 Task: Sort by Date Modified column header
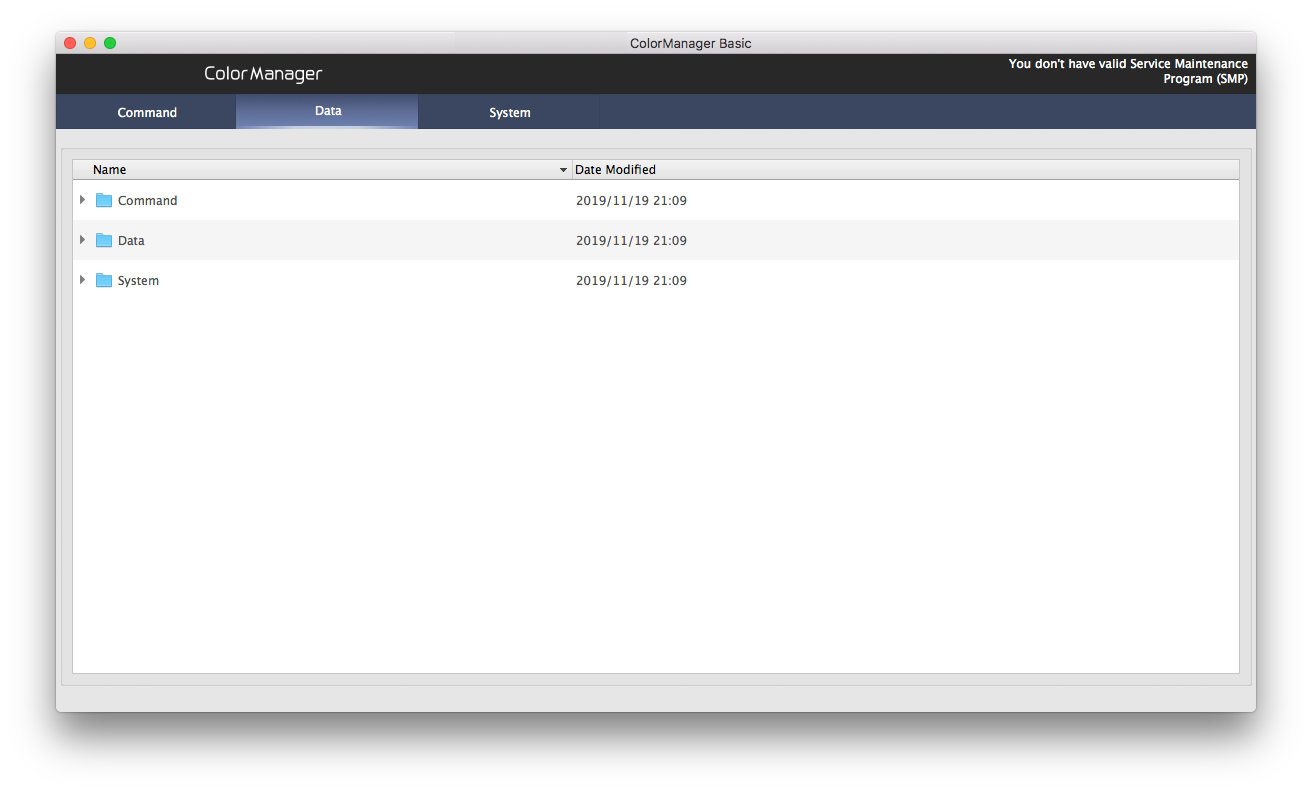click(x=615, y=170)
